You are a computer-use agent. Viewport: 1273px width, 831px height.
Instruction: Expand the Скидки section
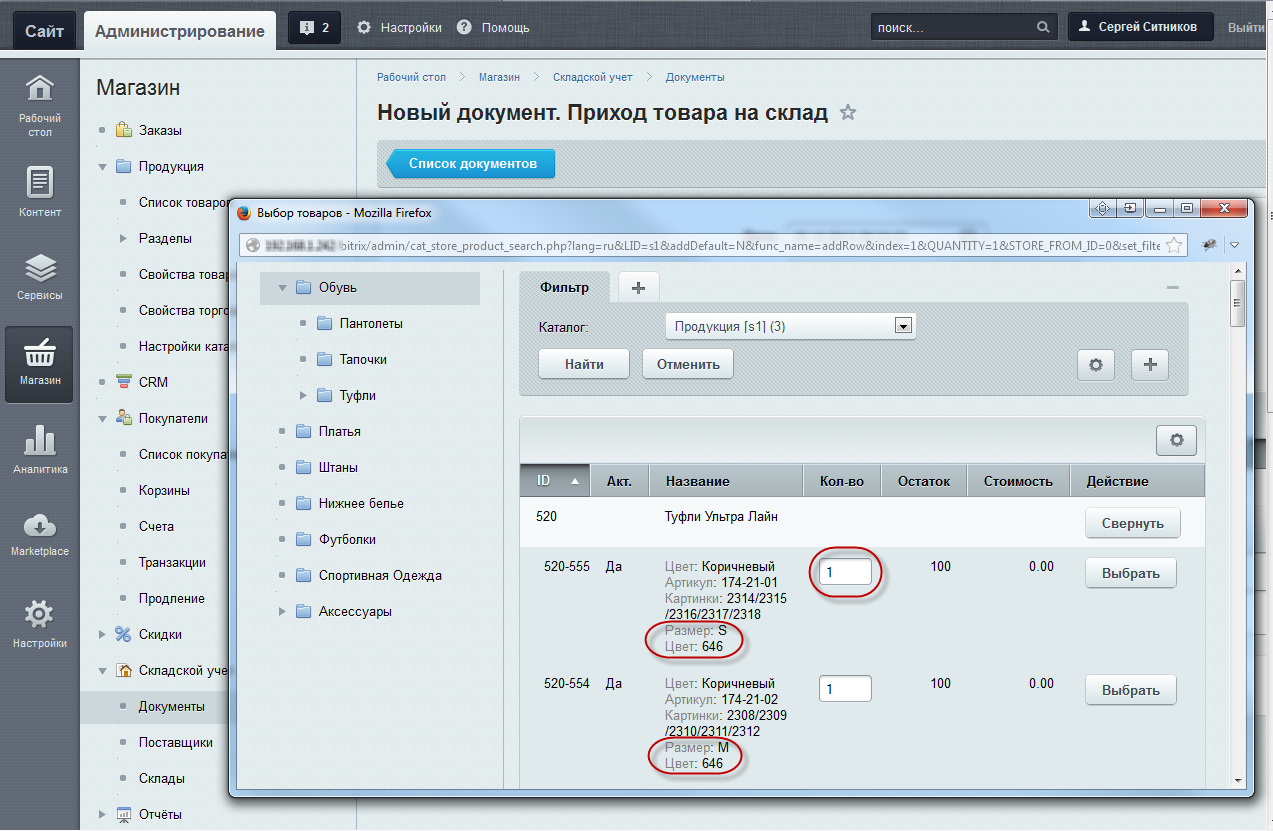click(102, 635)
